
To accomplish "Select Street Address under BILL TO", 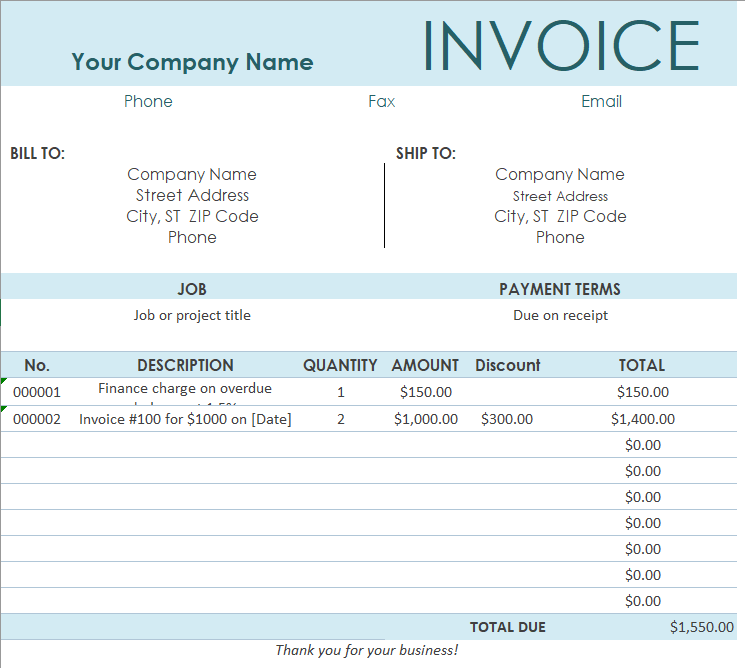I will [192, 195].
